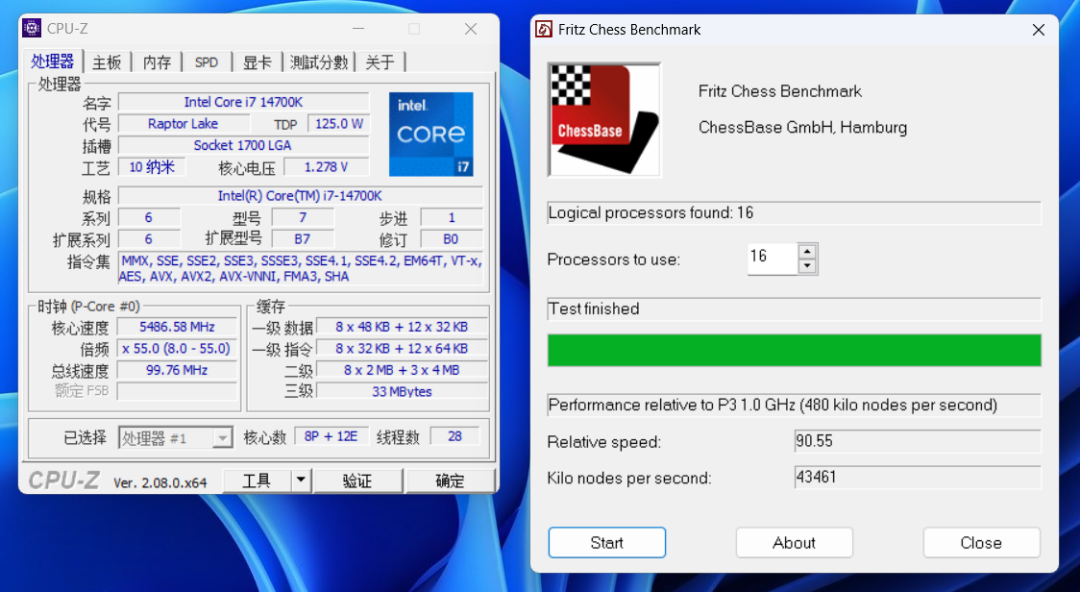The image size is (1080, 592).
Task: Open the About dialog in Fritz
Action: pos(794,542)
